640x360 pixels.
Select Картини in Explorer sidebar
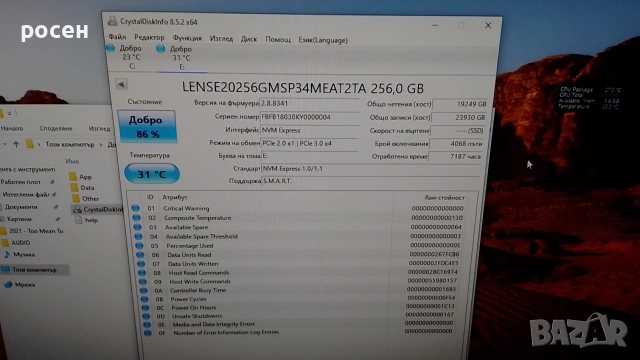click(19, 219)
